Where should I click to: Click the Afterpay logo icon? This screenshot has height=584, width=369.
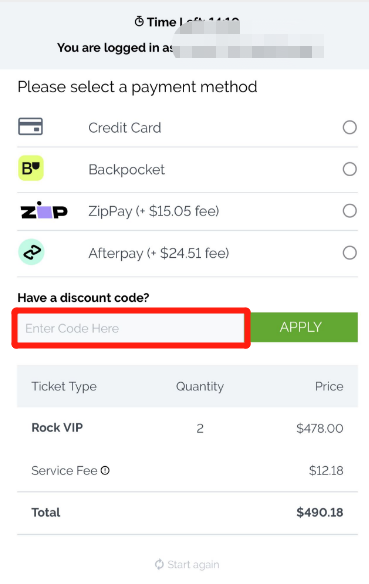point(31,252)
